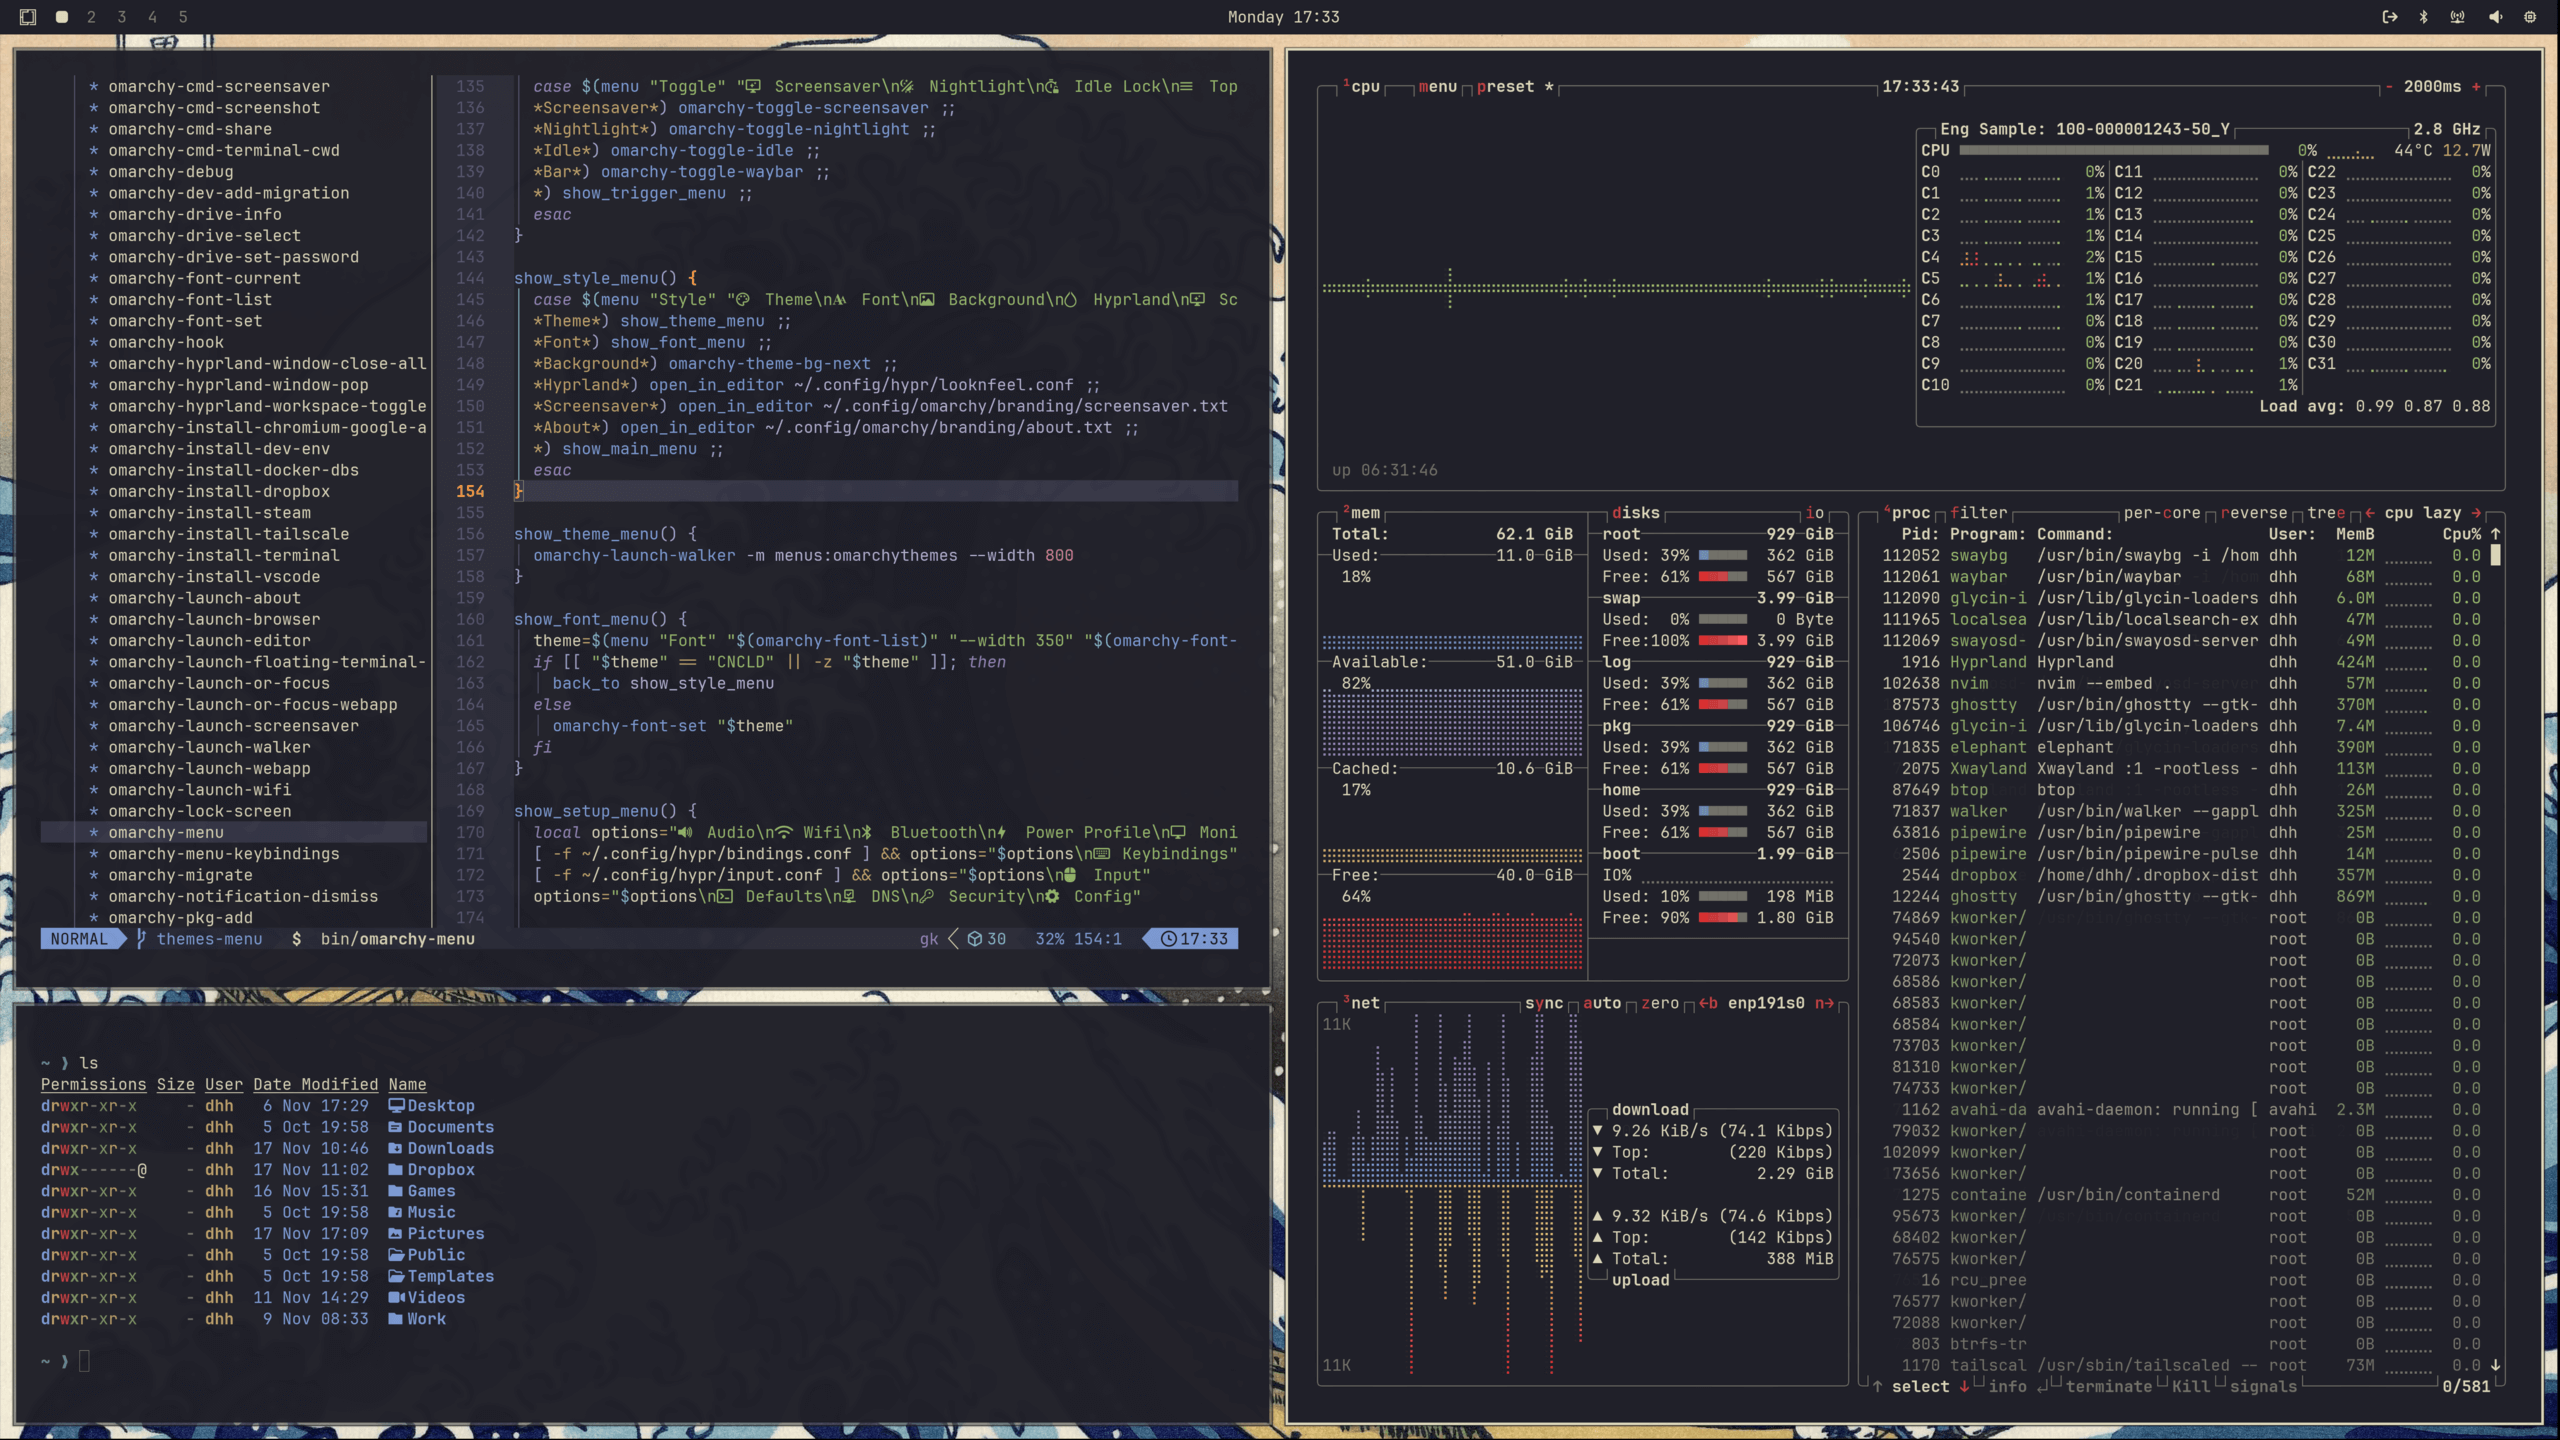Open the network status icon in the top bar
The width and height of the screenshot is (2560, 1440).
(x=2457, y=17)
